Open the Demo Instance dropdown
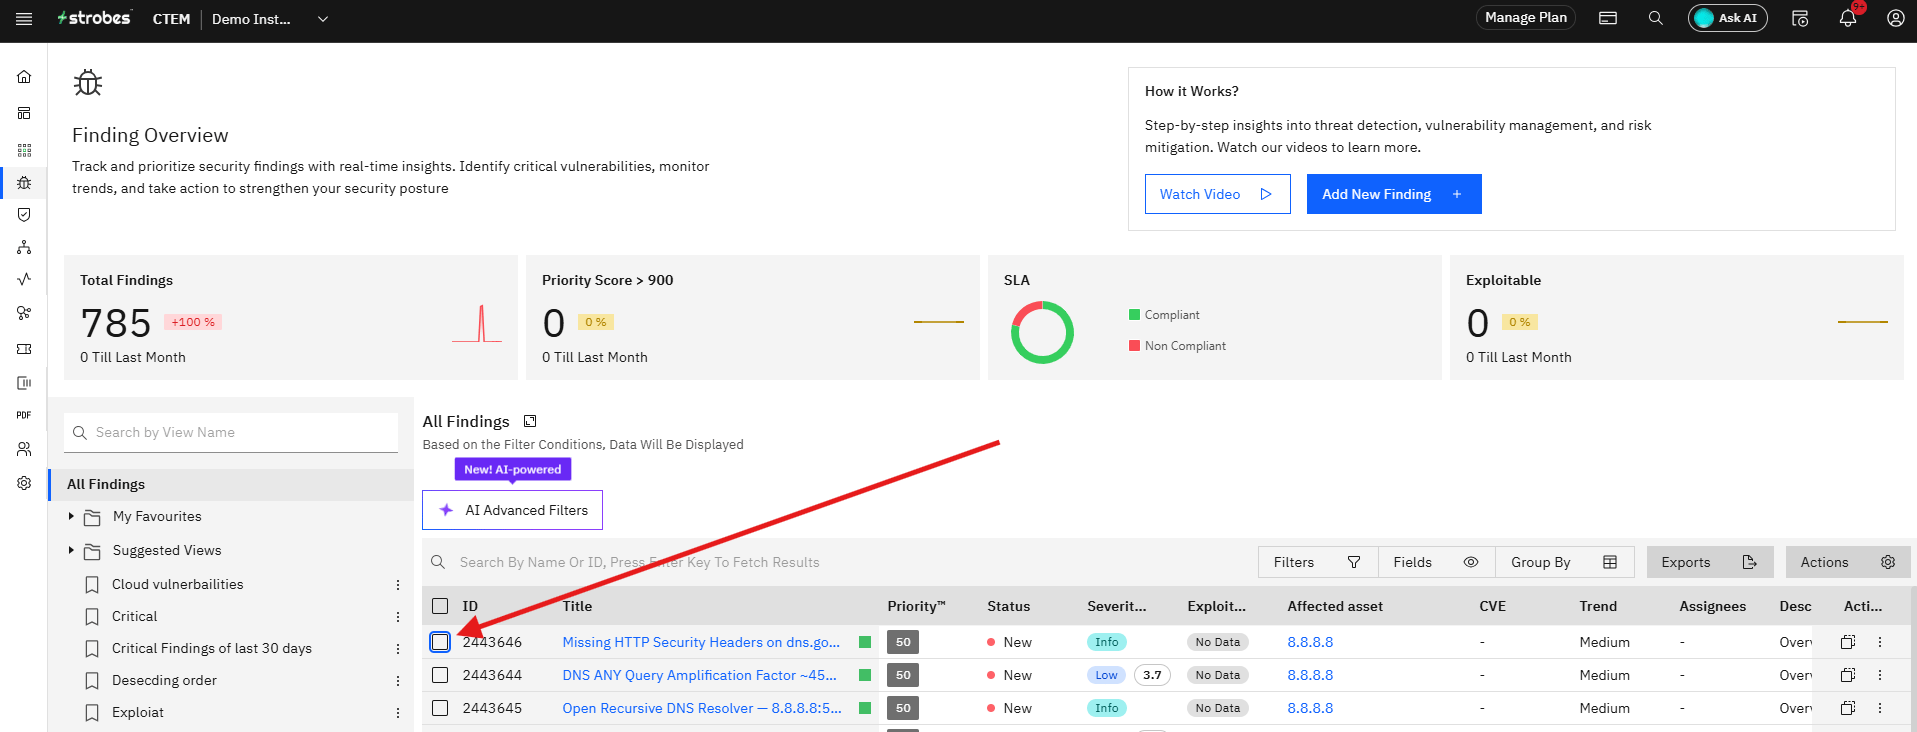Screen dimensions: 1917x732 pos(270,19)
